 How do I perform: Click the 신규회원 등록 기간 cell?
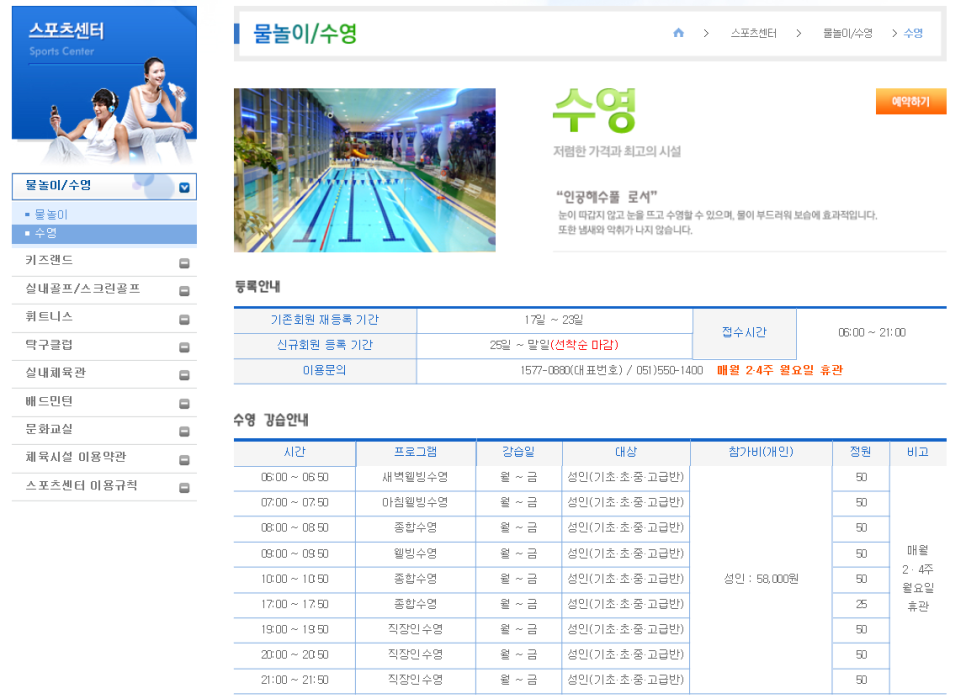pyautogui.click(x=325, y=345)
